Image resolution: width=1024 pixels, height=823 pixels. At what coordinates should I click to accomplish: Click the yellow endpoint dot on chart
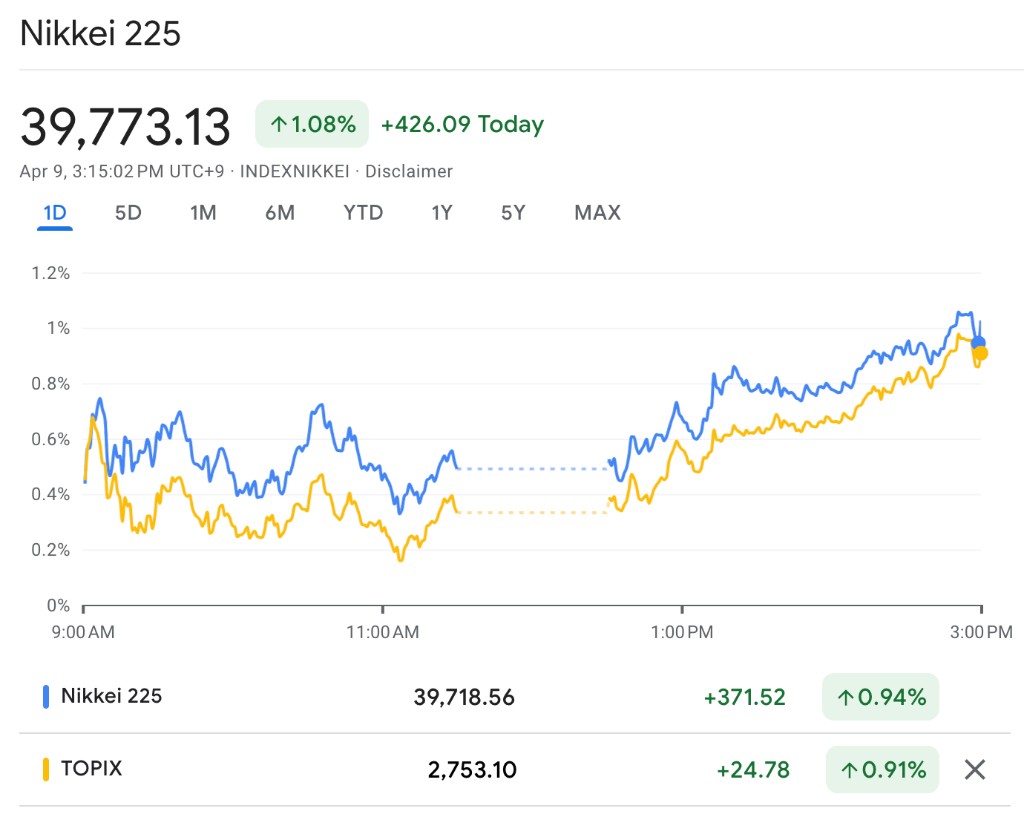point(981,353)
